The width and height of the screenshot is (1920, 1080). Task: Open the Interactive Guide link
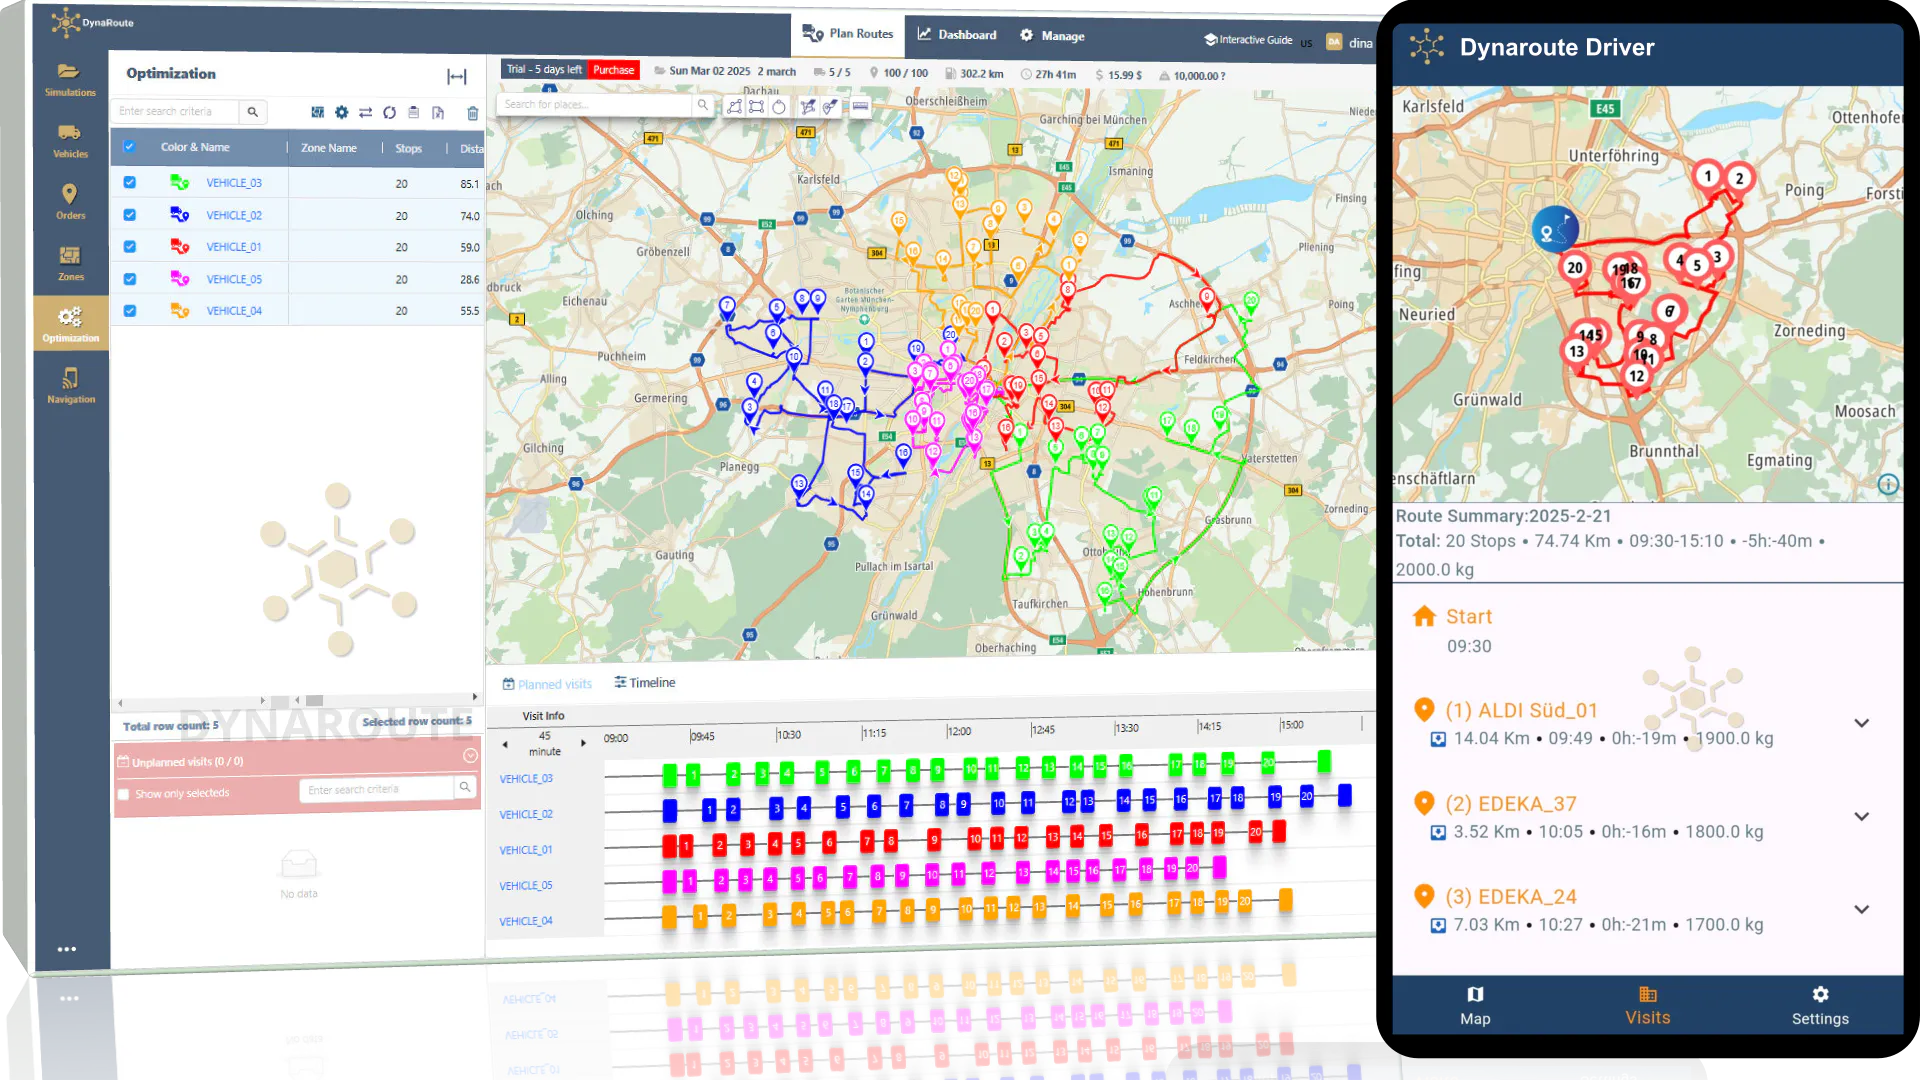1248,40
